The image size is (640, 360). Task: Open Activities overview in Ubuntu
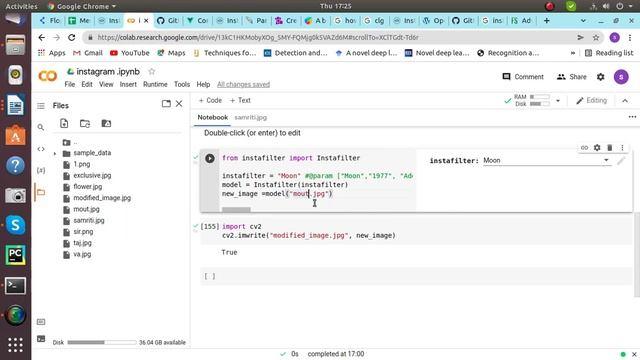pyautogui.click(x=21, y=6)
